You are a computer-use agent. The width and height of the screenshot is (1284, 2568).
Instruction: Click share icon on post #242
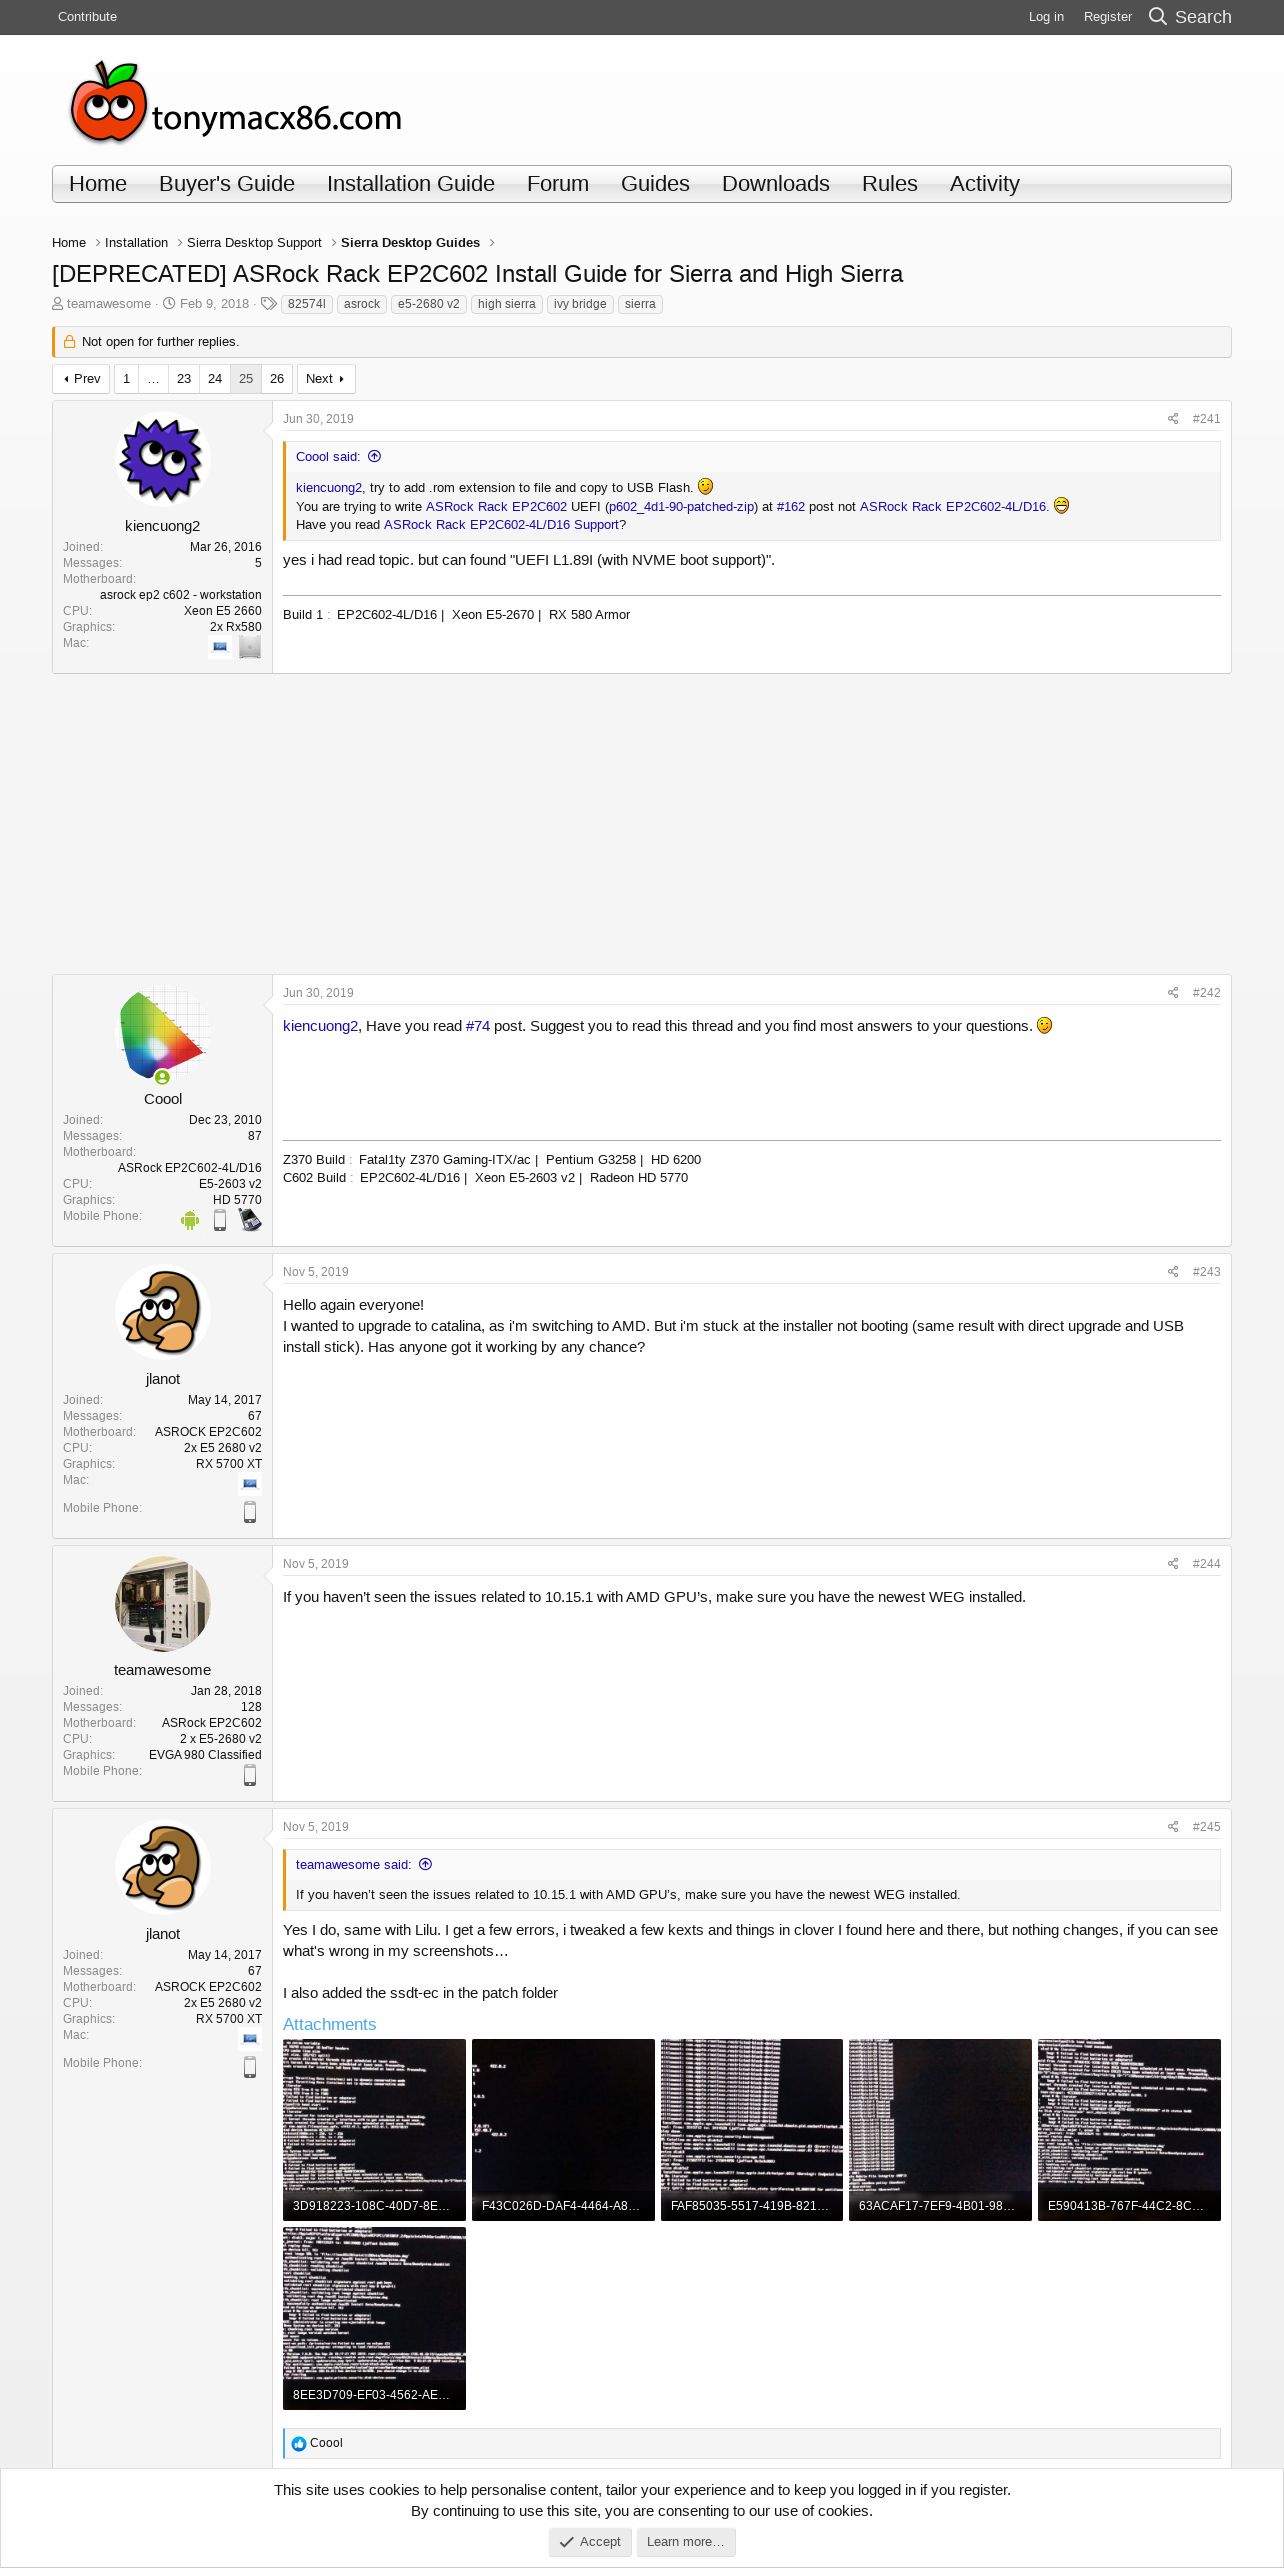click(1173, 993)
